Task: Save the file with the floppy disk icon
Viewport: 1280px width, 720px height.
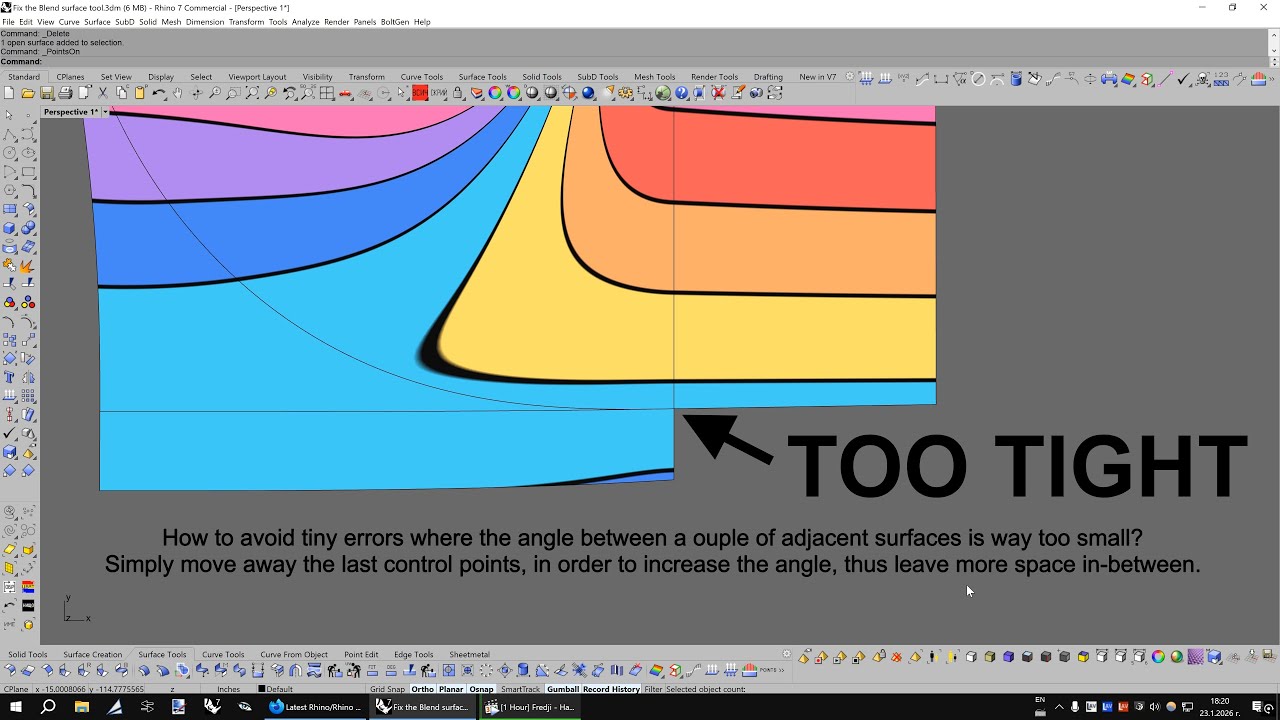Action: (x=46, y=93)
